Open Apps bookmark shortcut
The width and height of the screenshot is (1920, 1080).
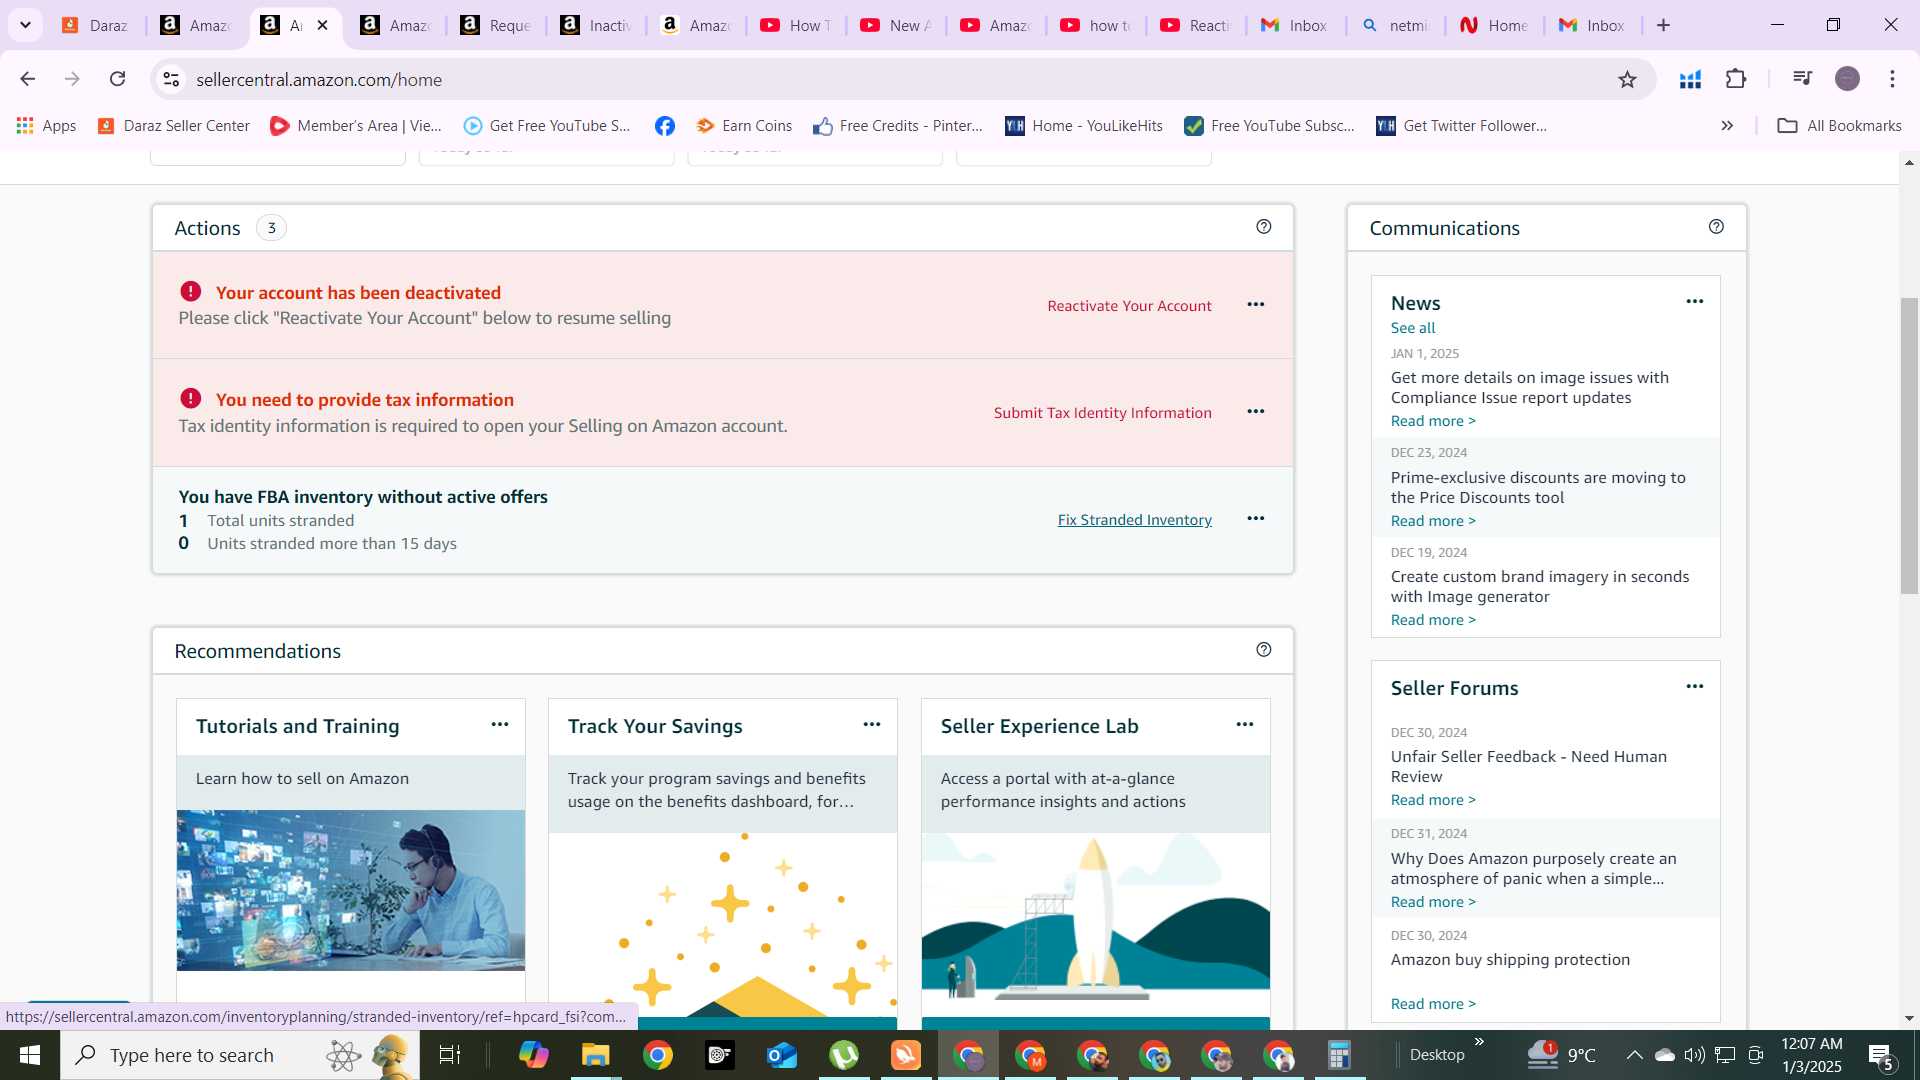pos(46,125)
